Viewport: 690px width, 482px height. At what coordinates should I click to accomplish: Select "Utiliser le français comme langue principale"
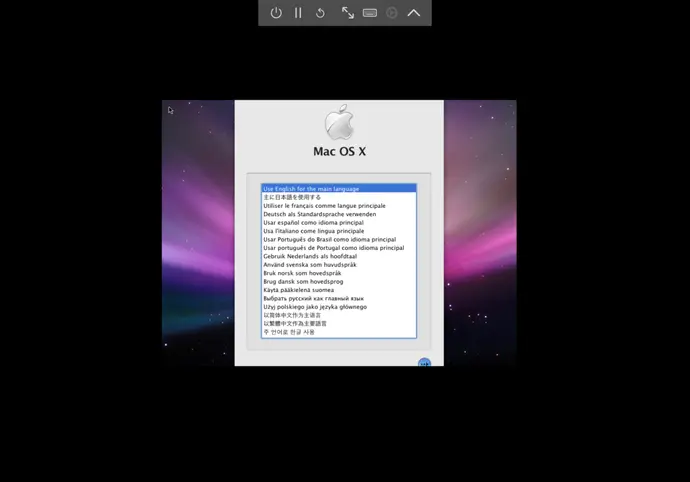pyautogui.click(x=339, y=206)
